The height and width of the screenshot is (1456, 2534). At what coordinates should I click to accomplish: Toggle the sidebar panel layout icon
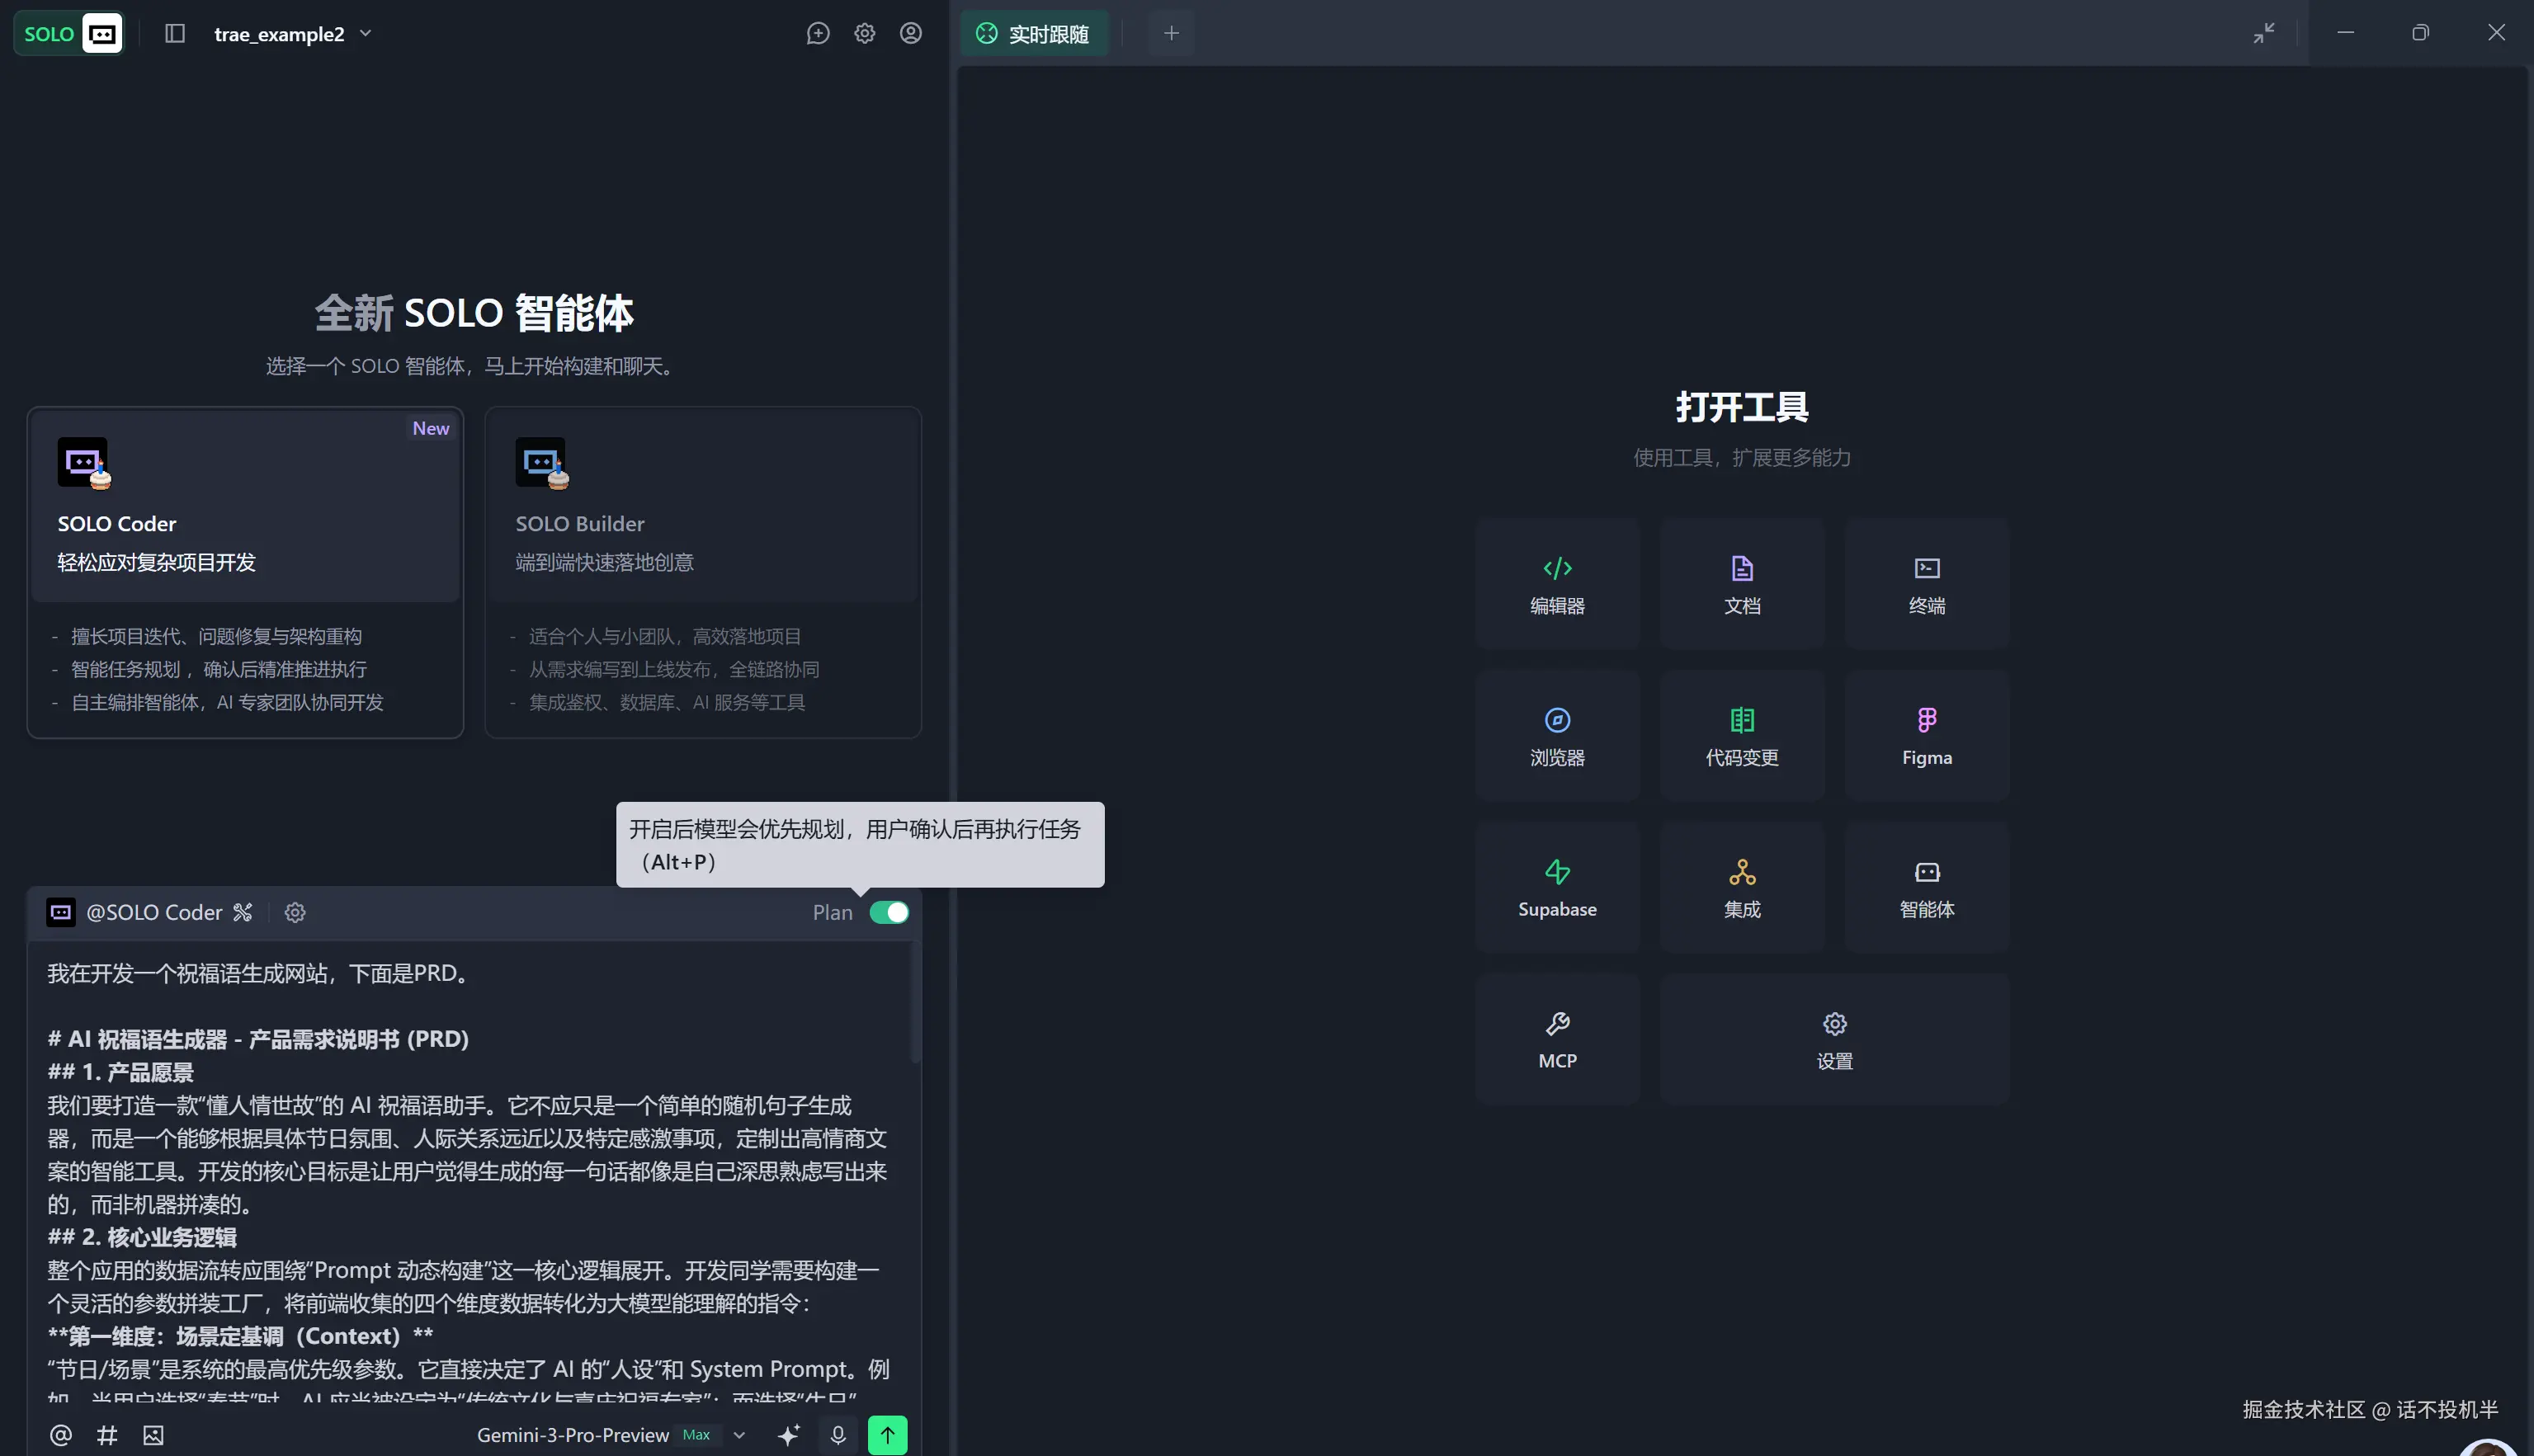pyautogui.click(x=175, y=33)
